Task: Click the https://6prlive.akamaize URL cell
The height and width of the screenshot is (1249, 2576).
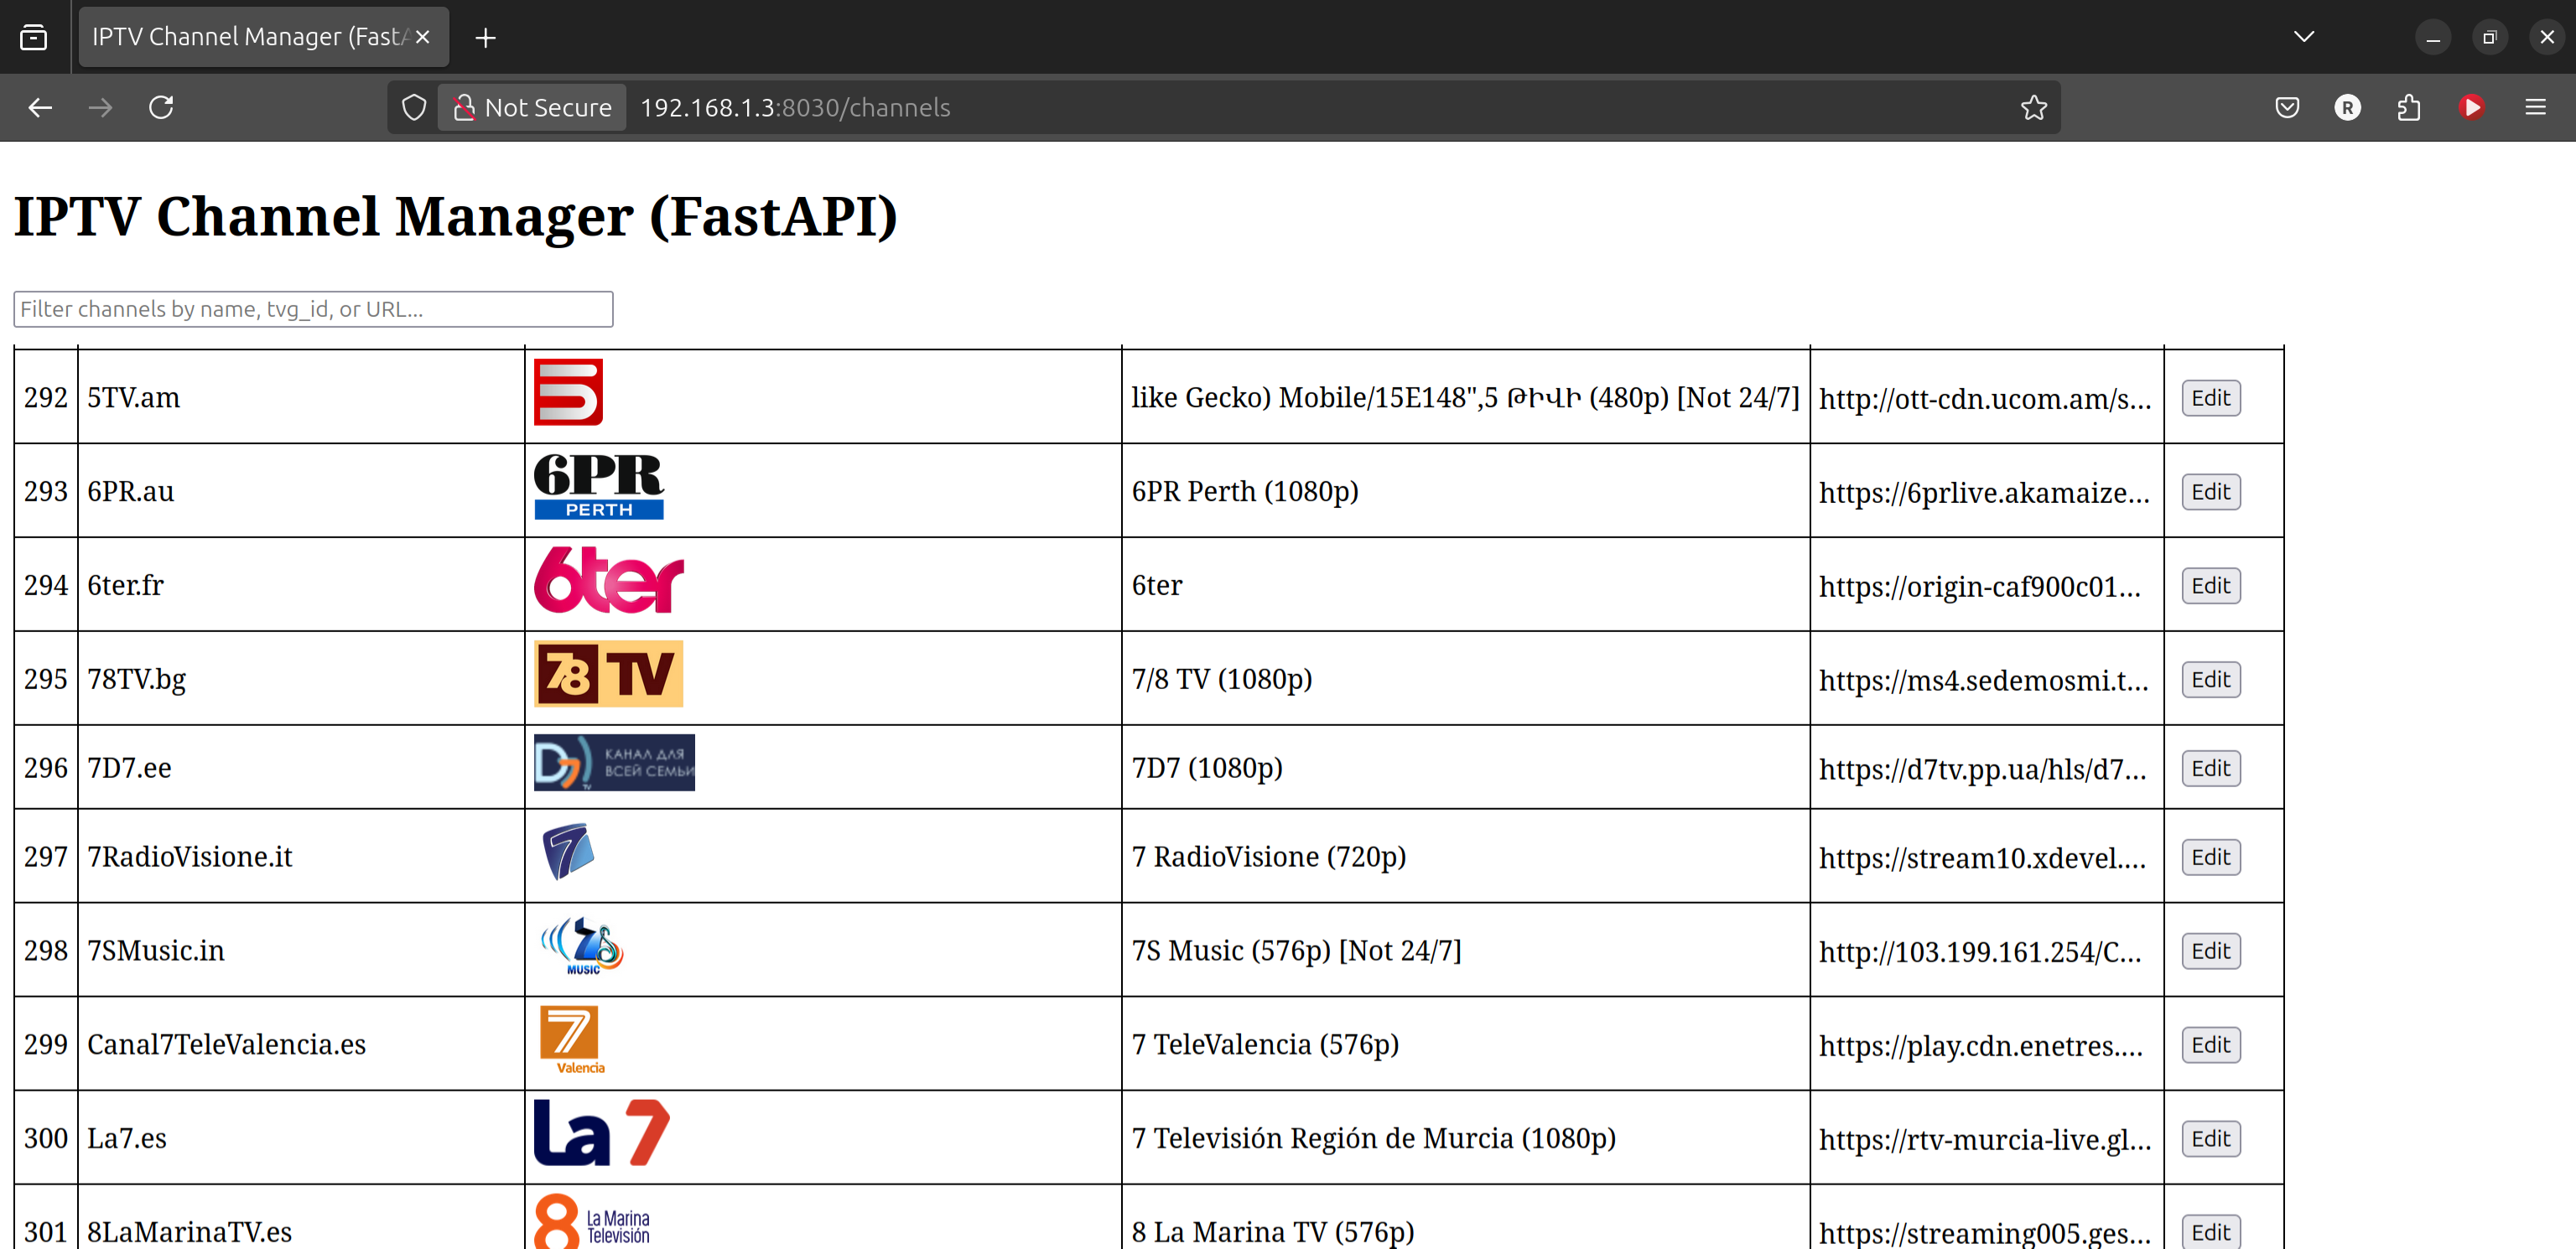Action: point(1986,492)
